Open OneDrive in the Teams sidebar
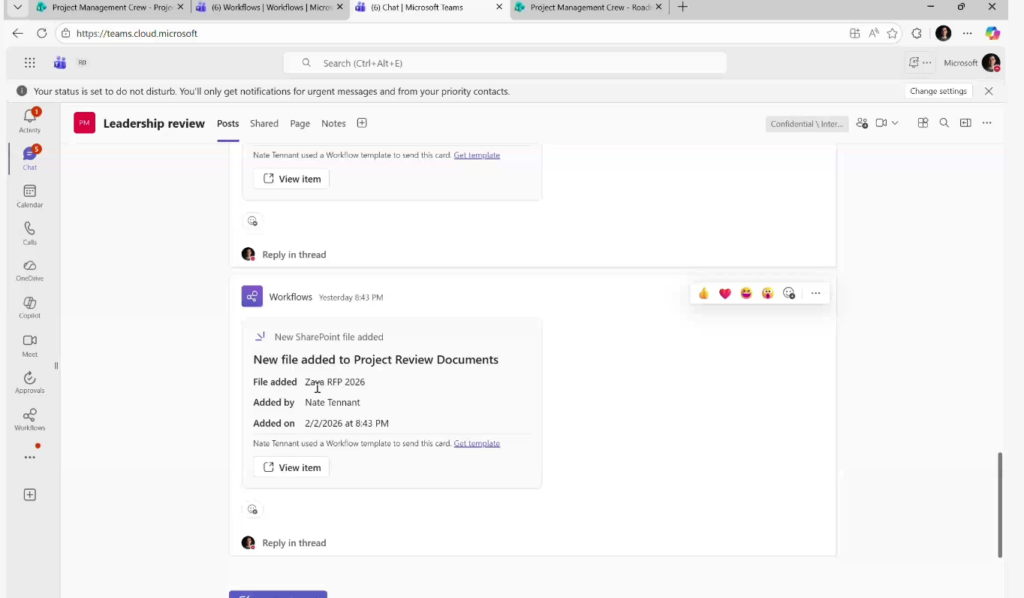The width and height of the screenshot is (1024, 598). [x=29, y=270]
